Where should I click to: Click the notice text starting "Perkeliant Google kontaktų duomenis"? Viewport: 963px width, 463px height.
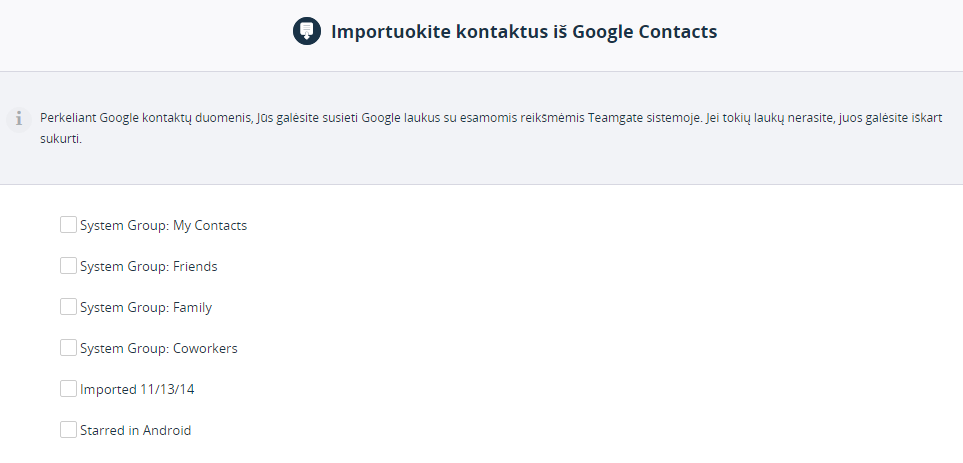point(491,128)
